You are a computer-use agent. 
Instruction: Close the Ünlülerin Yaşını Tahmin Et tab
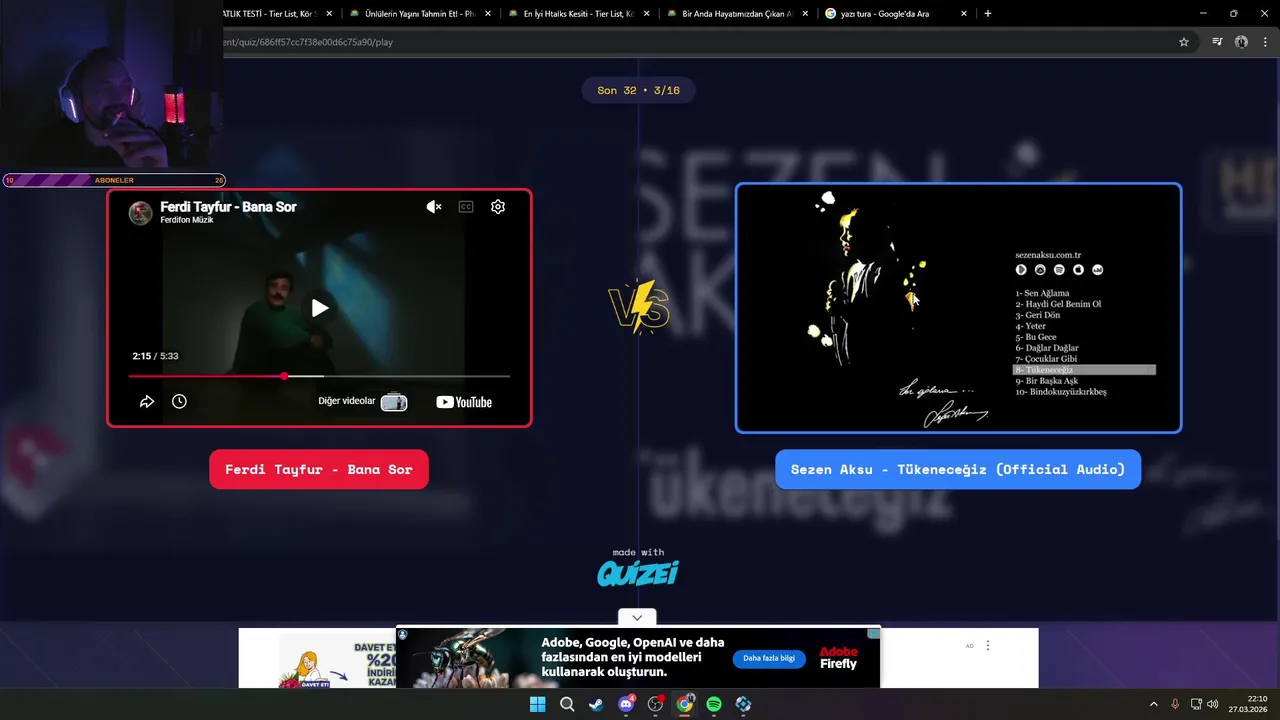488,14
